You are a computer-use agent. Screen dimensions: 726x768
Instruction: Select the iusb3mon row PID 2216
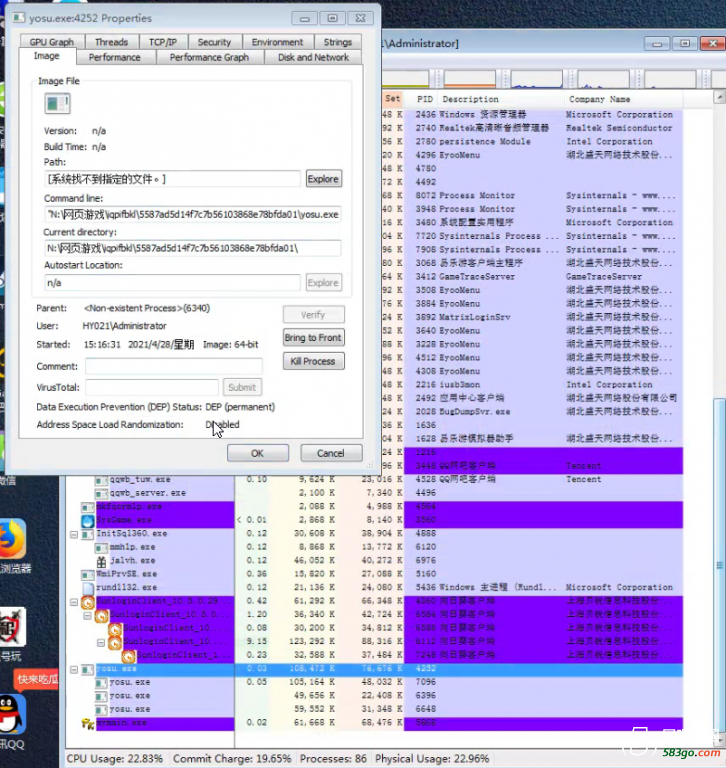click(x=544, y=385)
